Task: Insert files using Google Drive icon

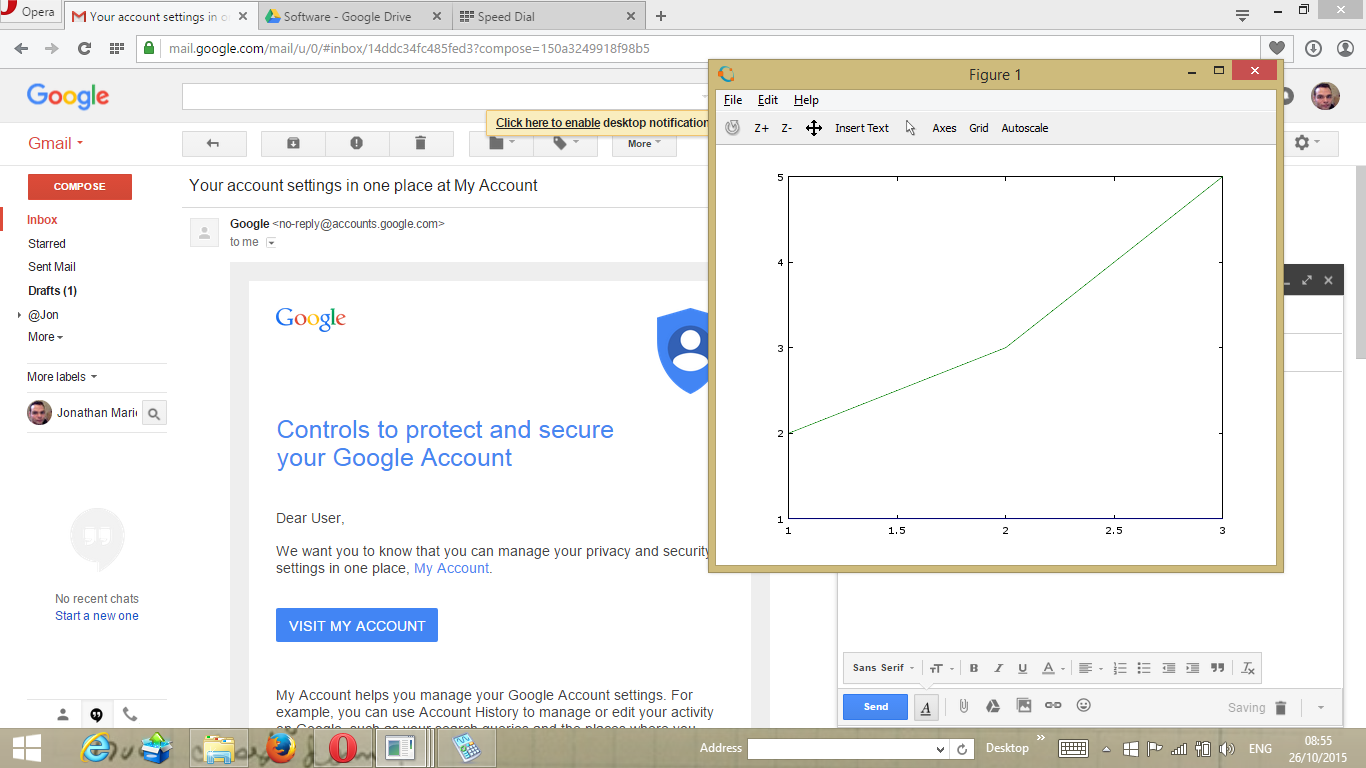Action: [993, 706]
